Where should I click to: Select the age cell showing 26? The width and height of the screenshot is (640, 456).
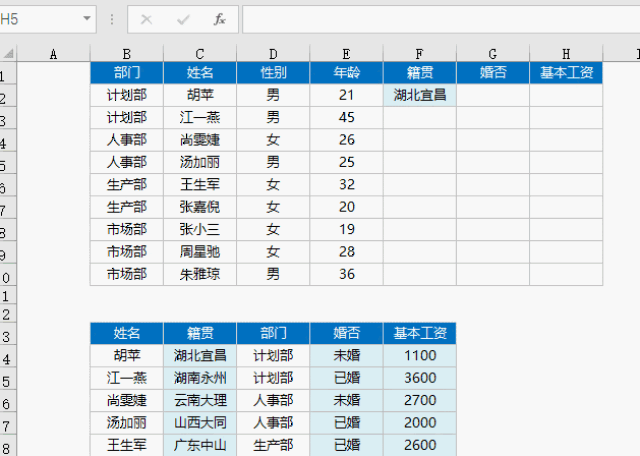[346, 140]
